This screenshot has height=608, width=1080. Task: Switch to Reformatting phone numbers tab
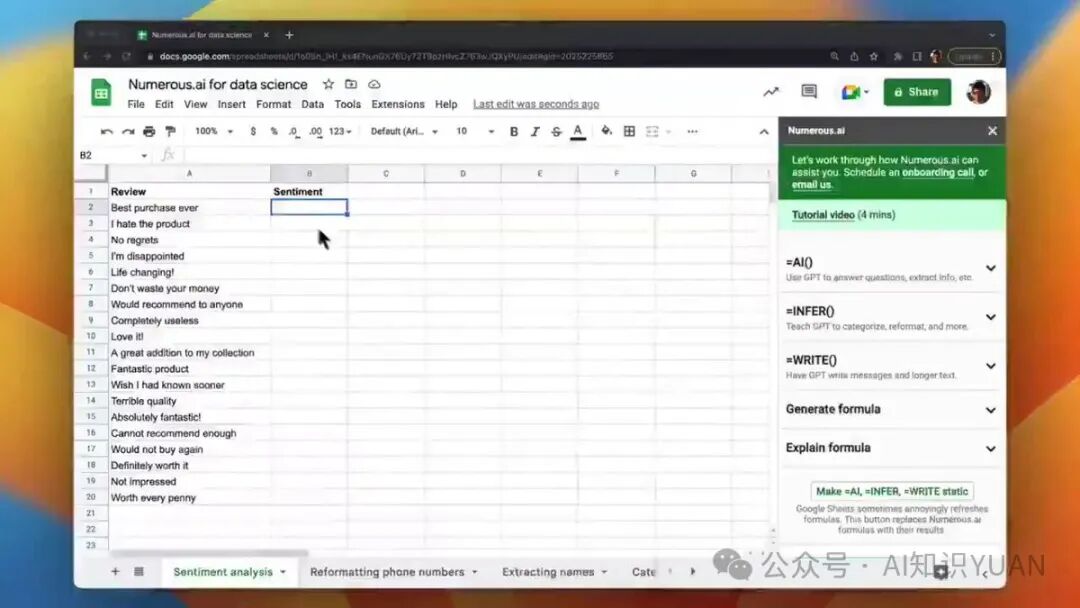(x=387, y=572)
